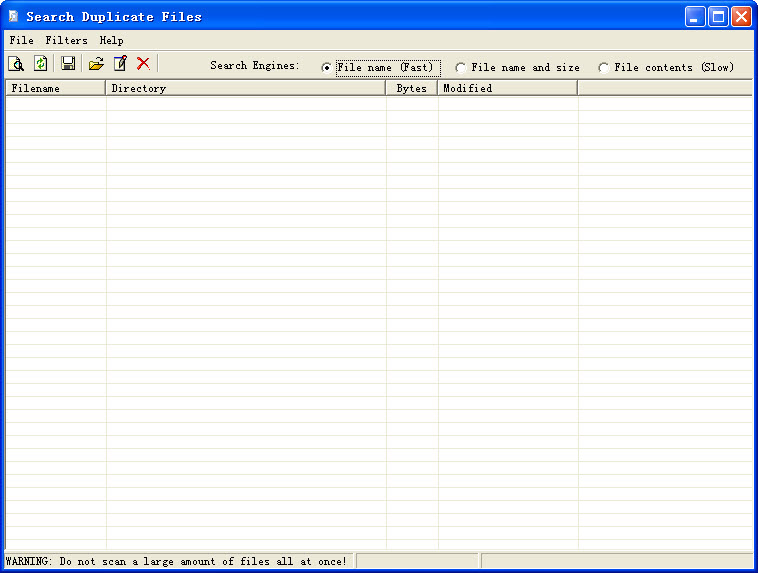Open the Filters menu

(x=66, y=41)
